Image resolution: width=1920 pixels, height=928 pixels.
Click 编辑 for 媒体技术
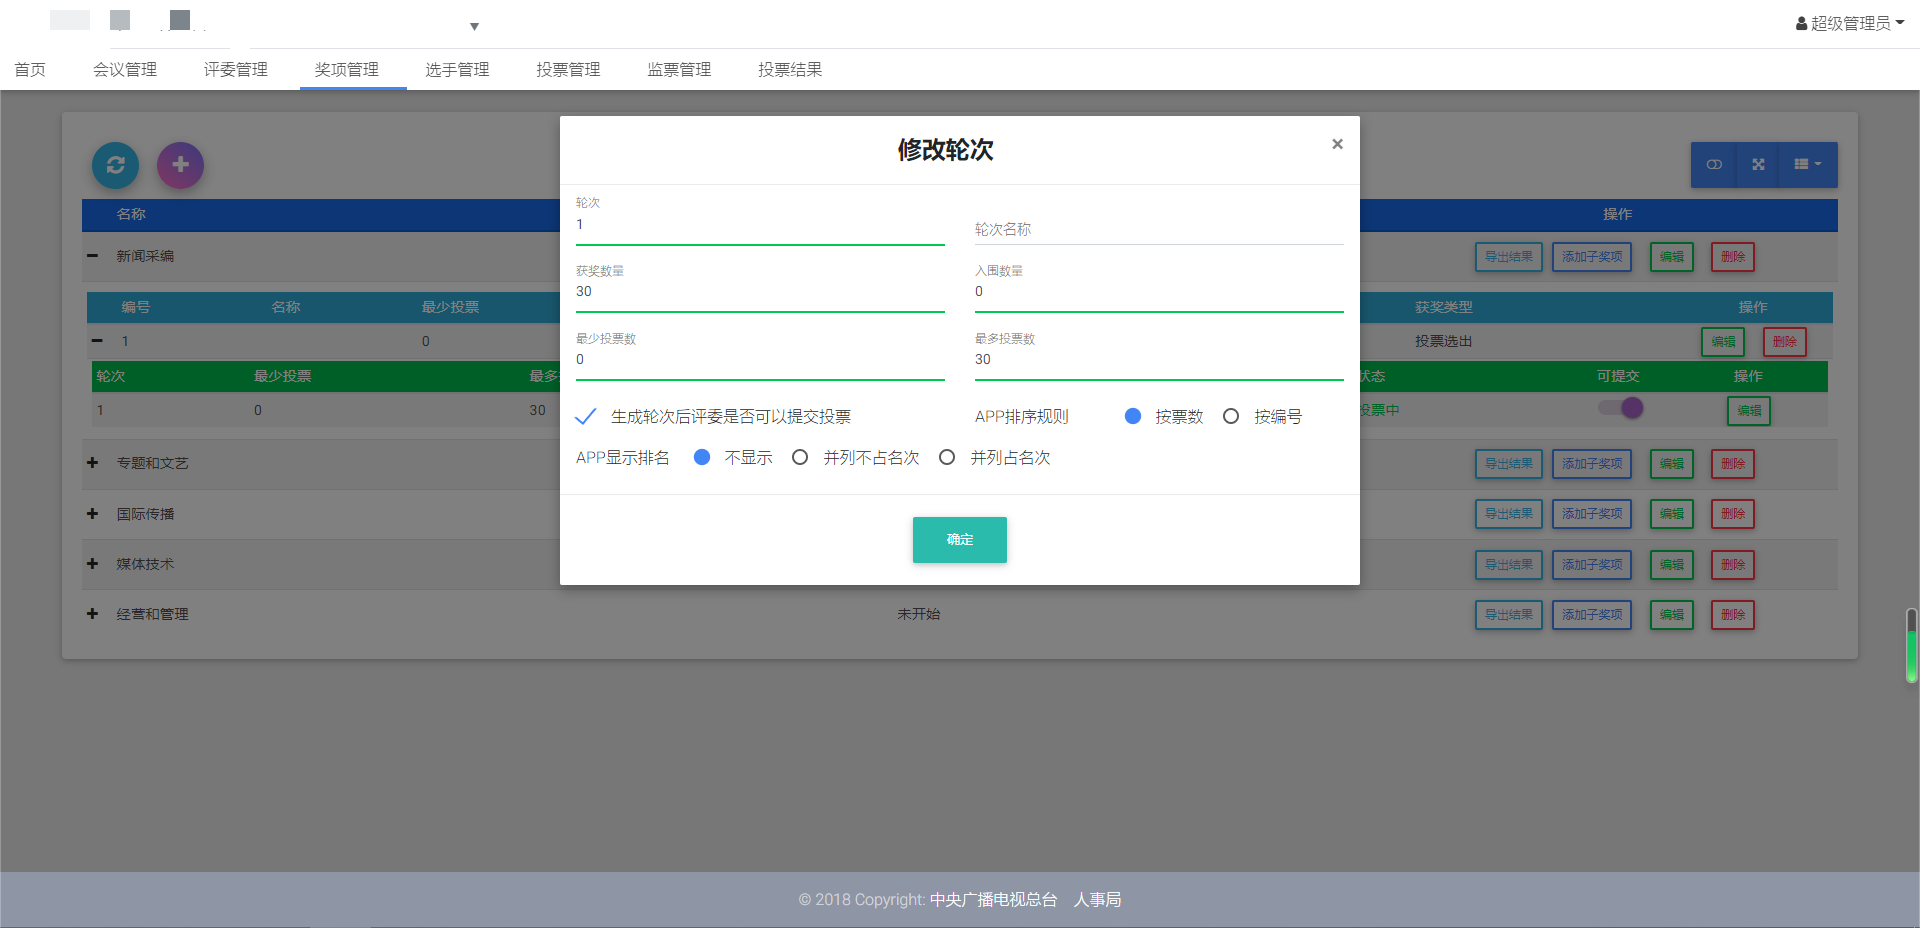[x=1672, y=565]
